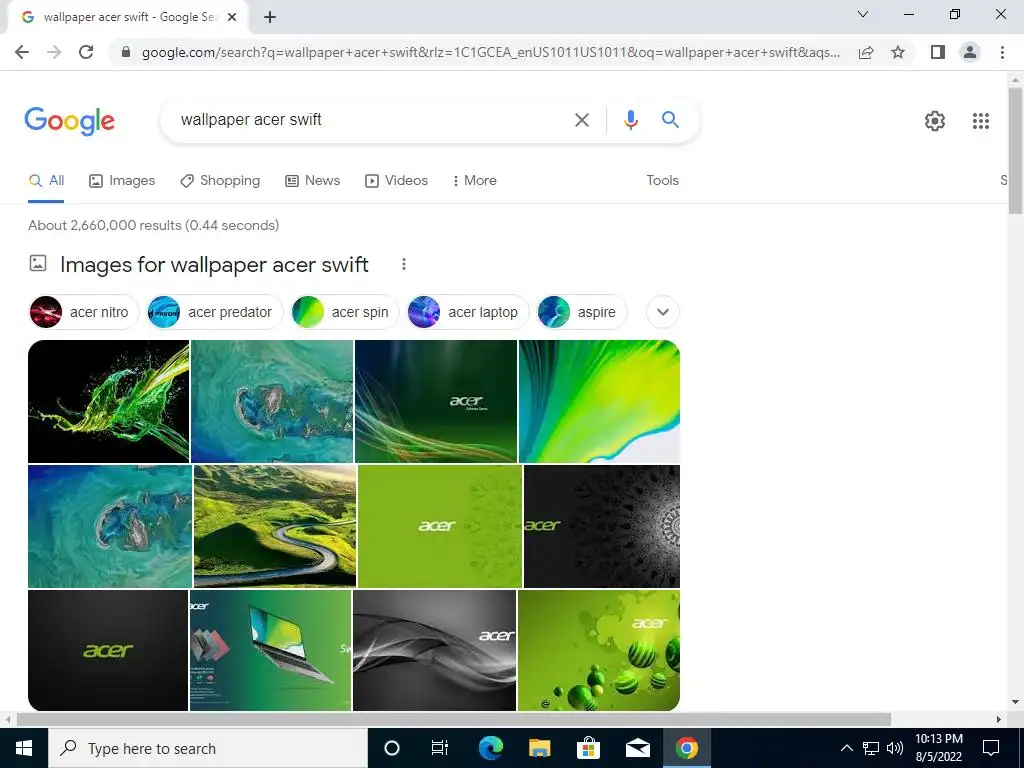Open green and white wave wallpaper

[x=599, y=401]
